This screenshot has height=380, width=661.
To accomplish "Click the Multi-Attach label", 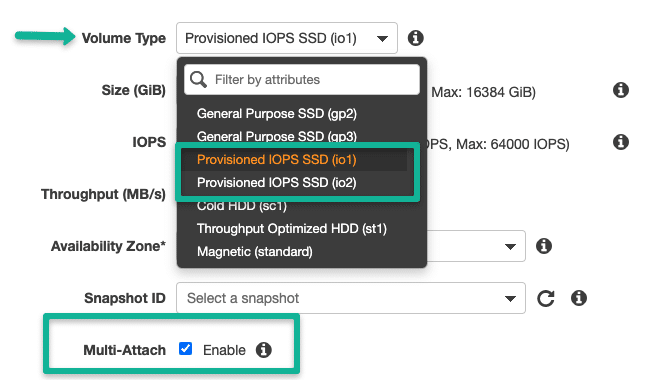I will 124,350.
